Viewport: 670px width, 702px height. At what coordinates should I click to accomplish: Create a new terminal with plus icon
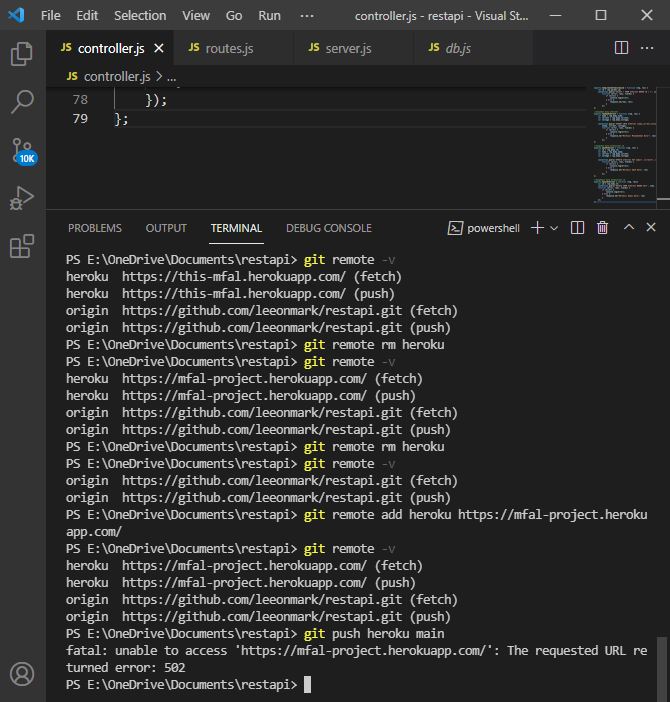538,228
